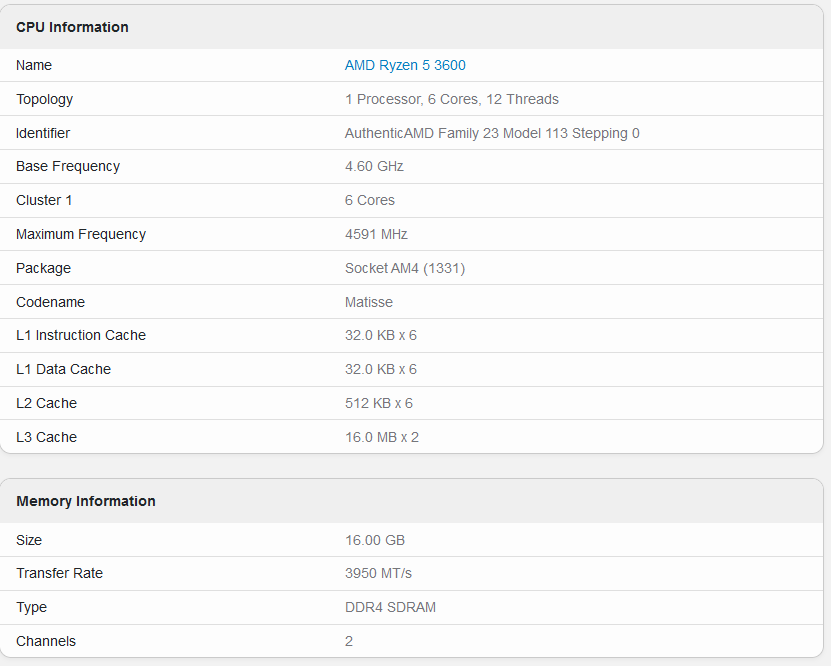Click the Socket AM4 (1331) package value
Screen dimensions: 831x666
coord(405,268)
